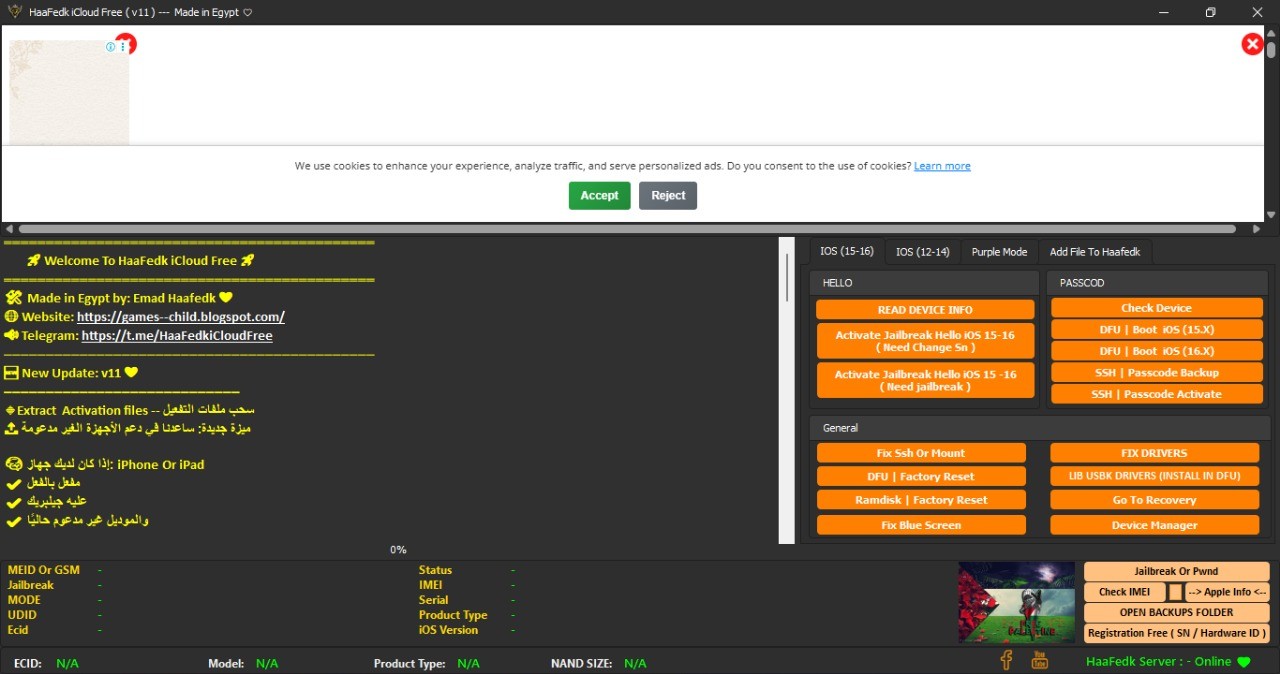
Task: Click the ad info (i) icon
Action: [111, 47]
